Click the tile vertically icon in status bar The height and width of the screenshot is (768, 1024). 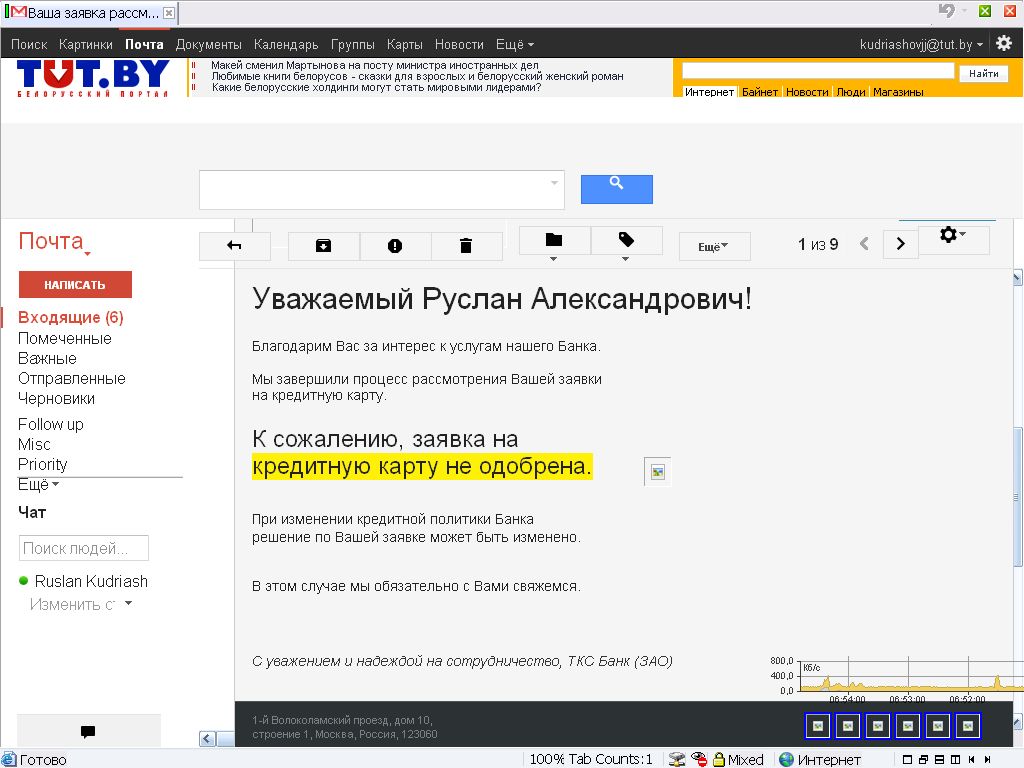tap(955, 760)
